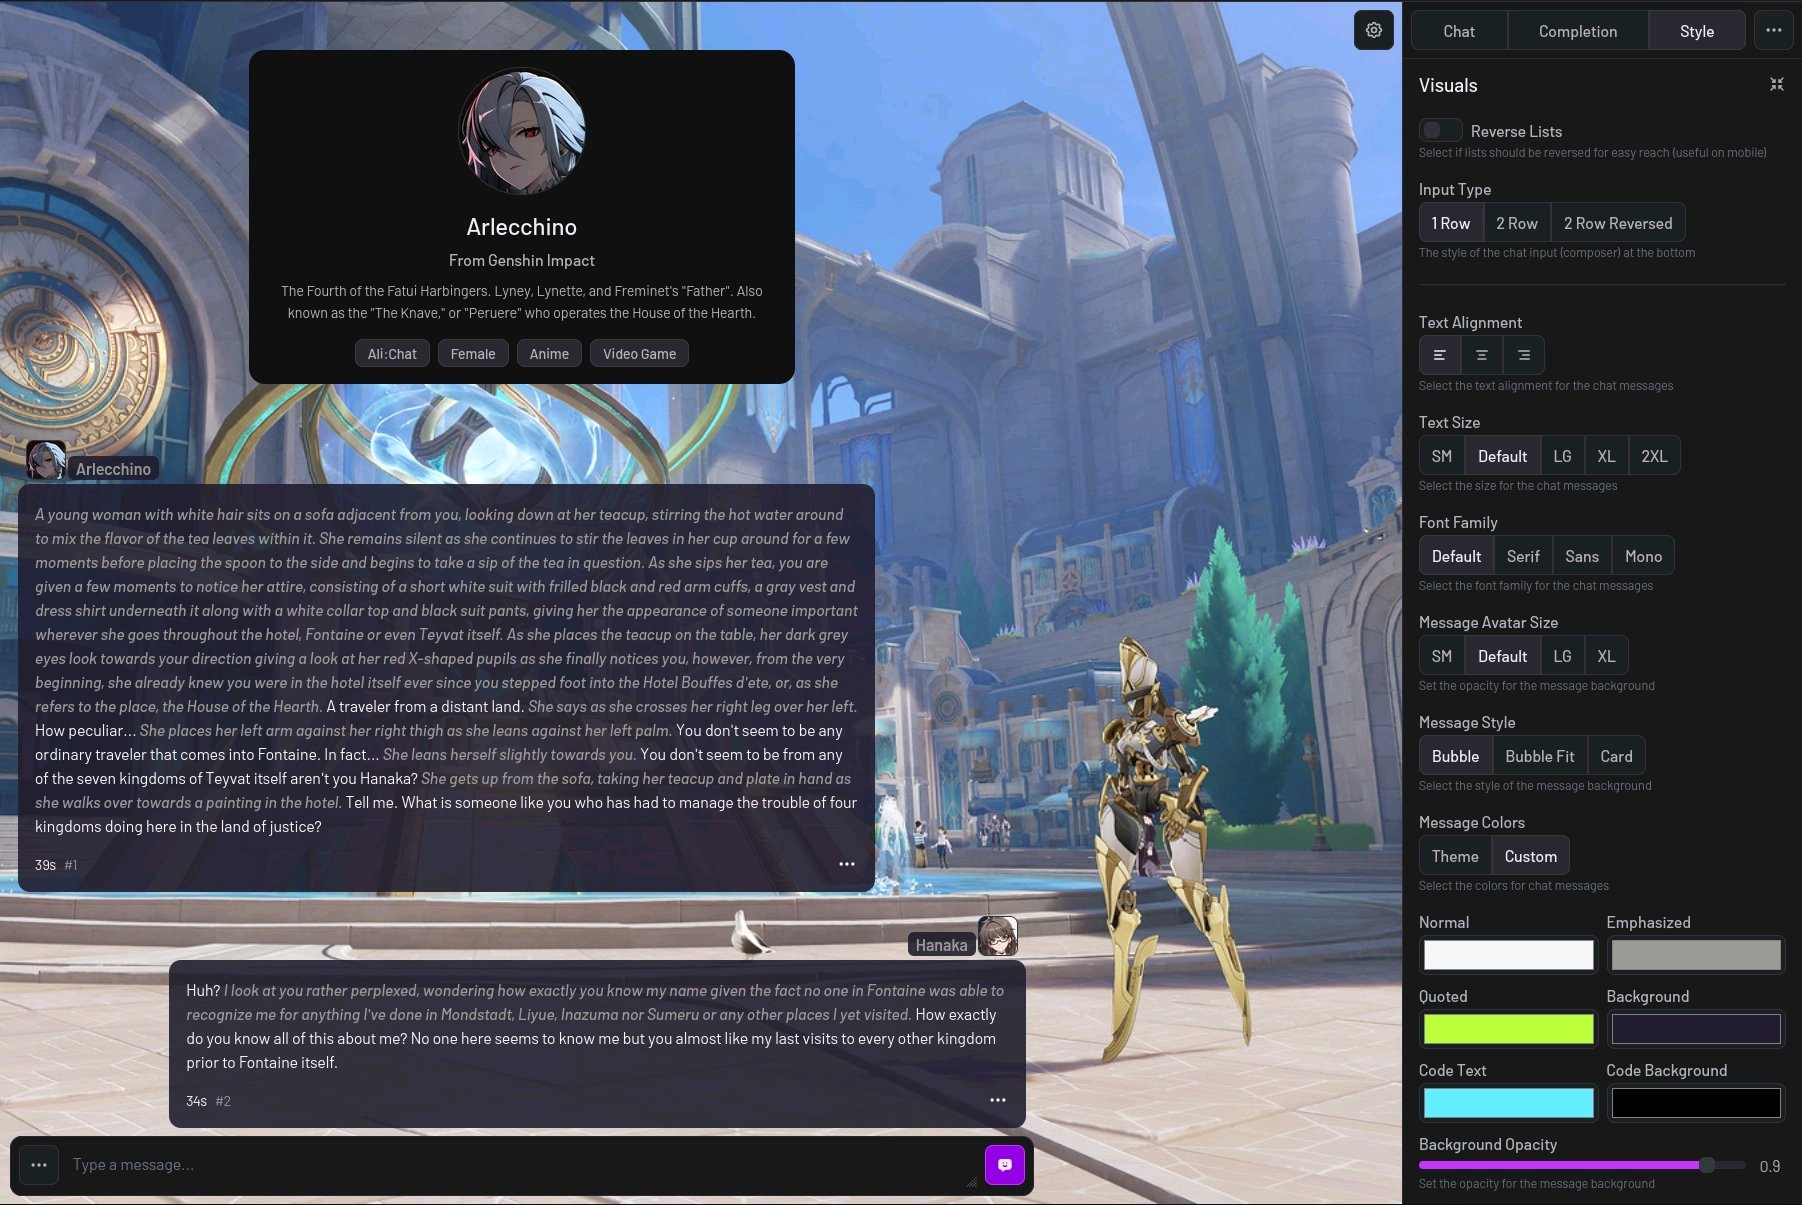
Task: Choose Sans font family
Action: tap(1582, 556)
